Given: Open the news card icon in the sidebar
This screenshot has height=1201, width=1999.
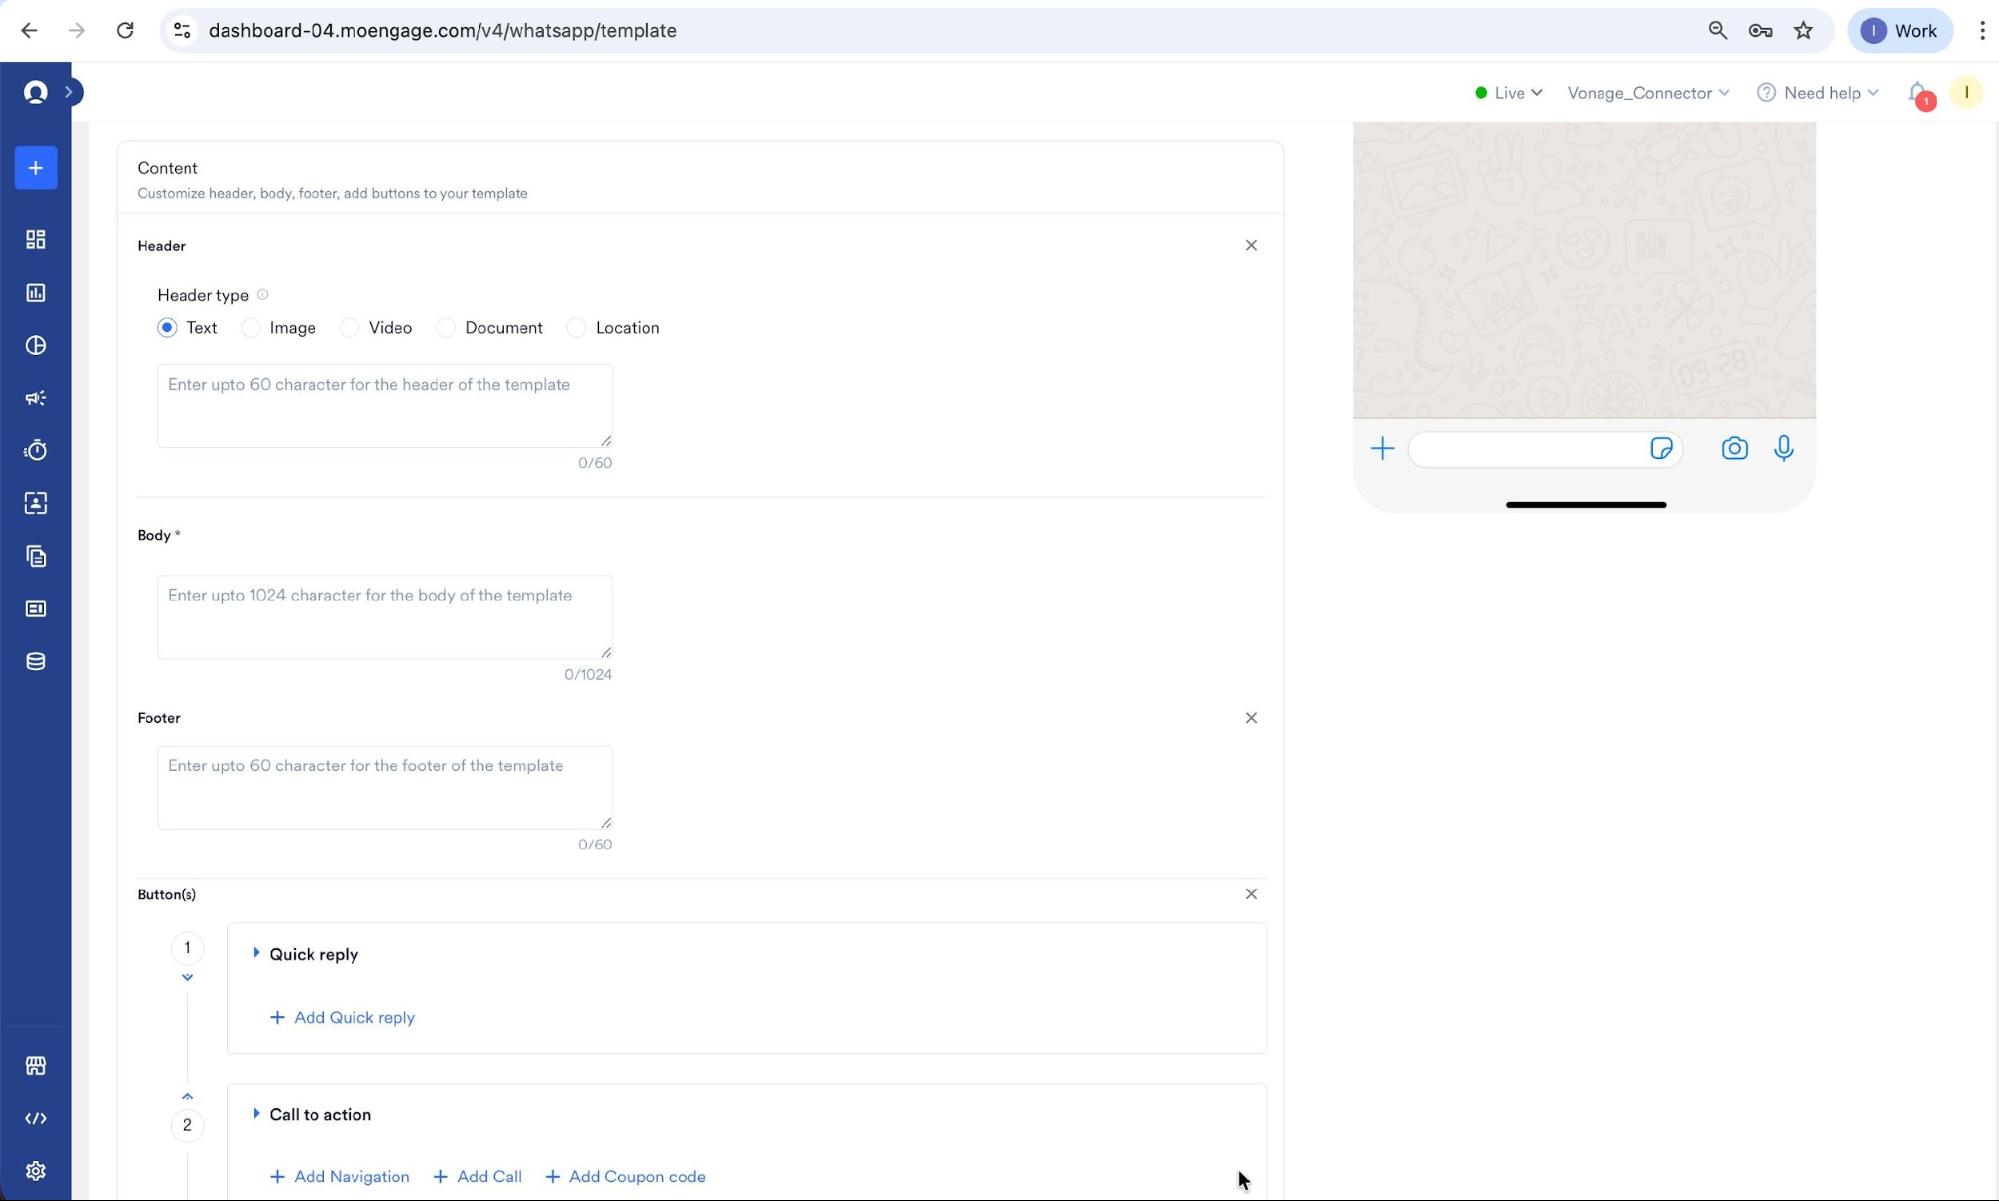Looking at the screenshot, I should (x=36, y=609).
